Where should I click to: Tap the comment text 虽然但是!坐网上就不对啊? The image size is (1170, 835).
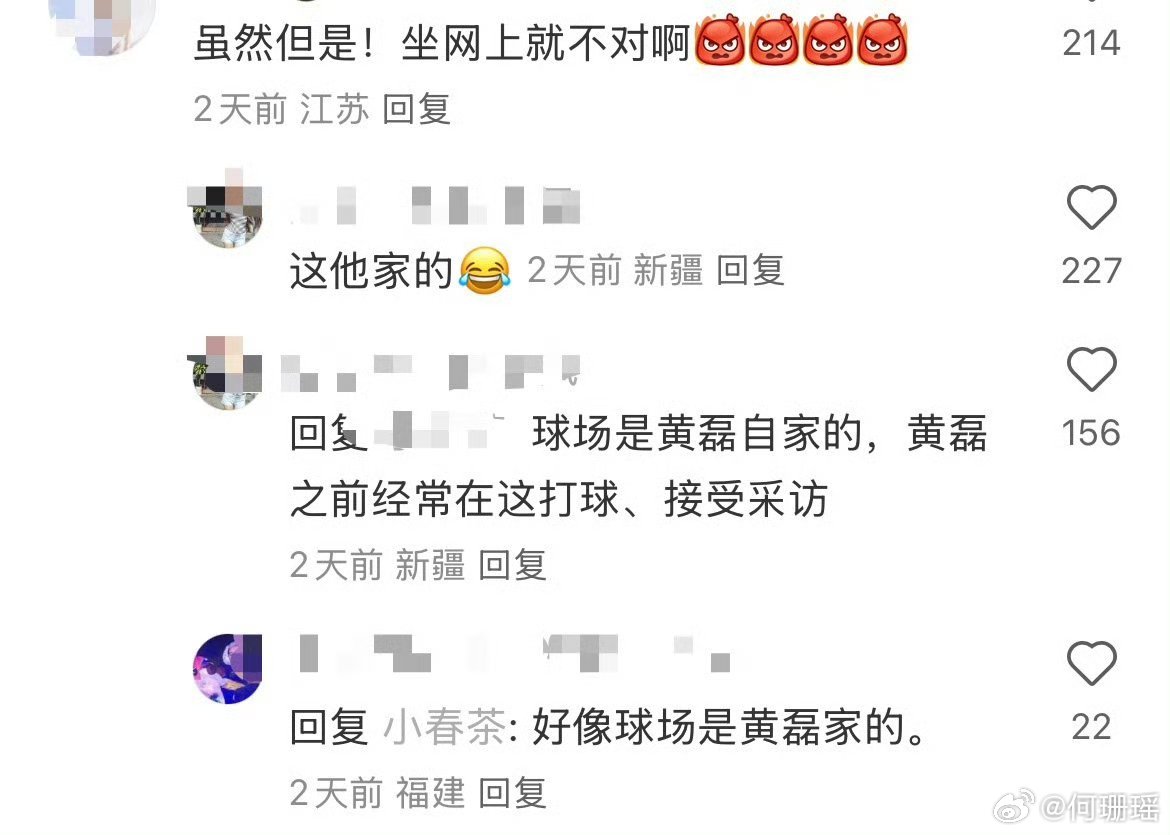pos(441,43)
